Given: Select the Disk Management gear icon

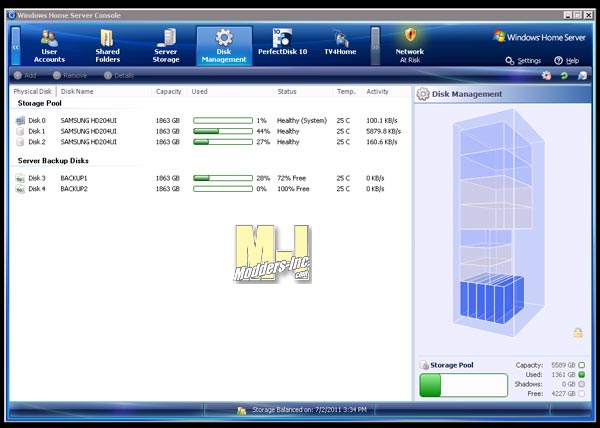Looking at the screenshot, I should tap(224, 36).
